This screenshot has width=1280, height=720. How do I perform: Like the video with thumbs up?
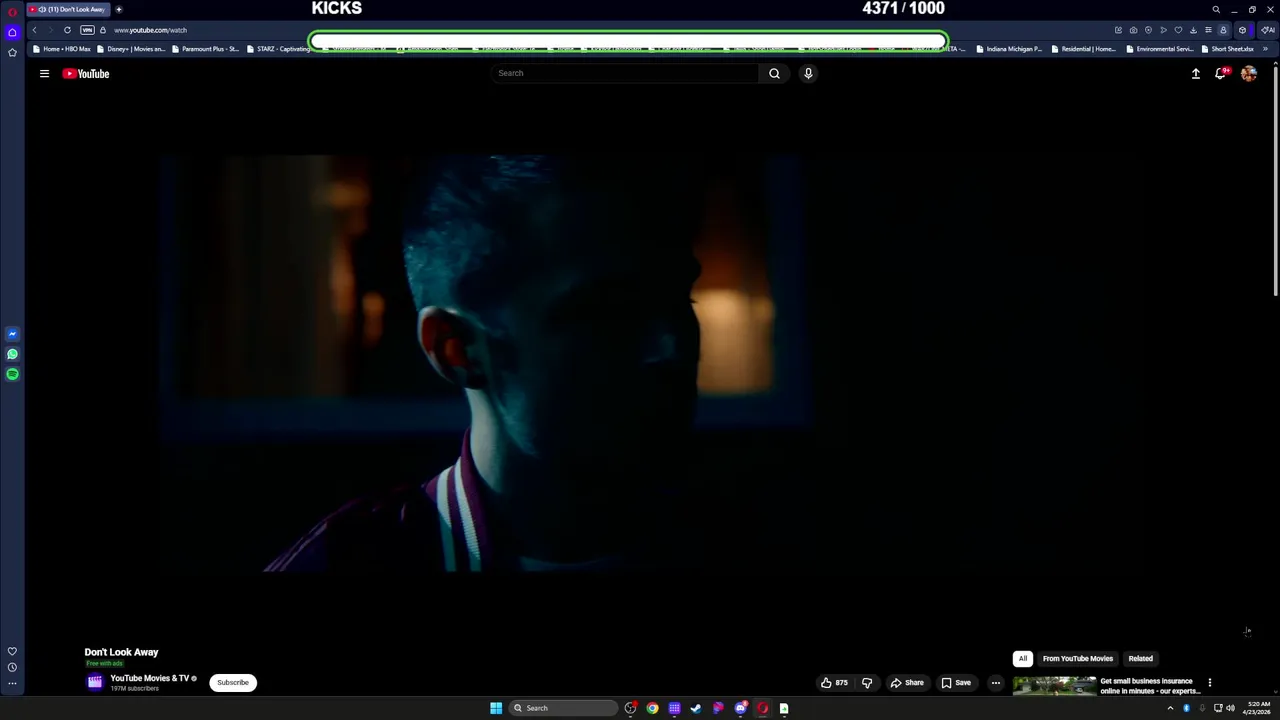(x=834, y=683)
